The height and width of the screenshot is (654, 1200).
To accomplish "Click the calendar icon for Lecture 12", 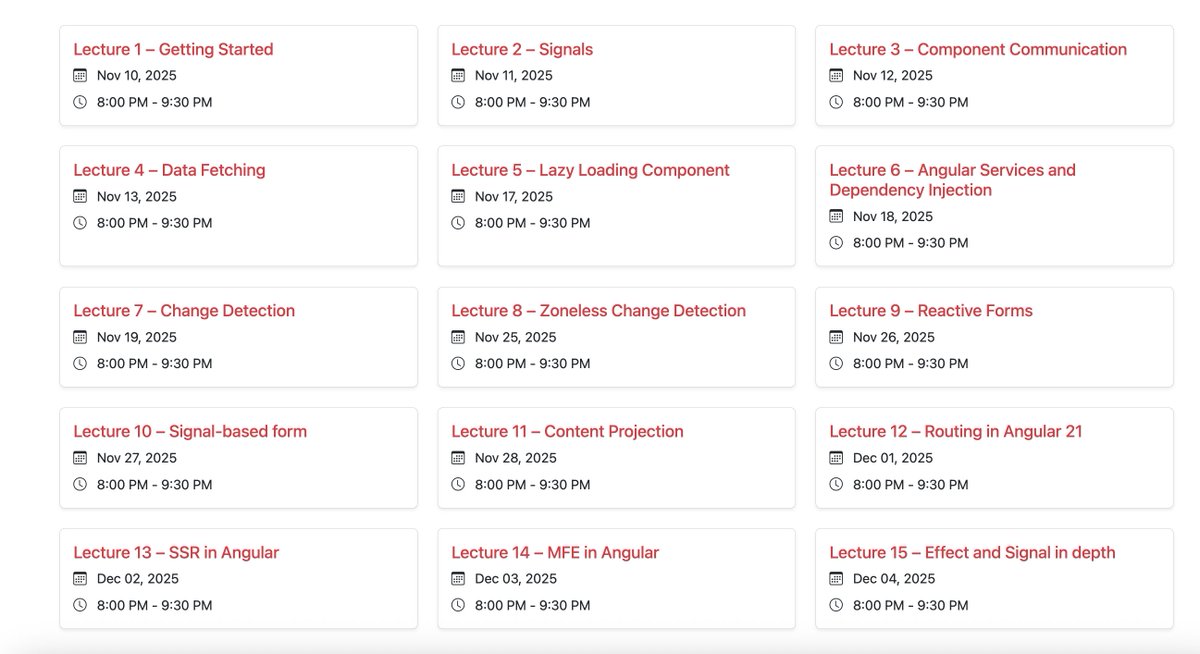I will click(836, 458).
